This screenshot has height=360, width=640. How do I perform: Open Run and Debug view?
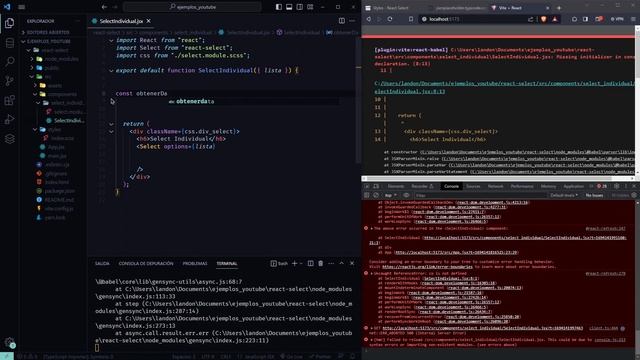click(x=9, y=120)
